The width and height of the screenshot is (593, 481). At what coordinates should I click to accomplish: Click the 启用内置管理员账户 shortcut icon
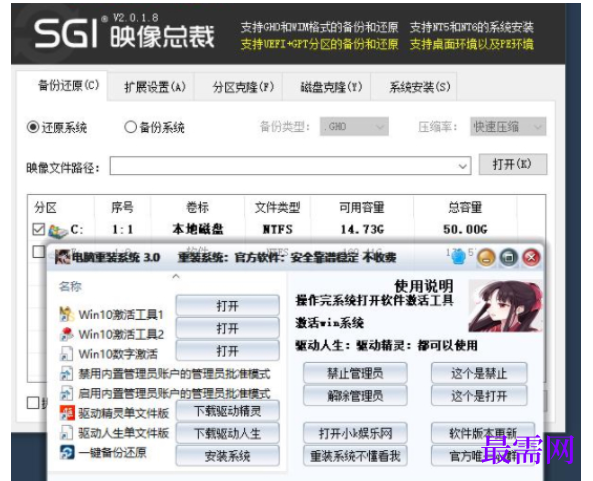[x=67, y=393]
